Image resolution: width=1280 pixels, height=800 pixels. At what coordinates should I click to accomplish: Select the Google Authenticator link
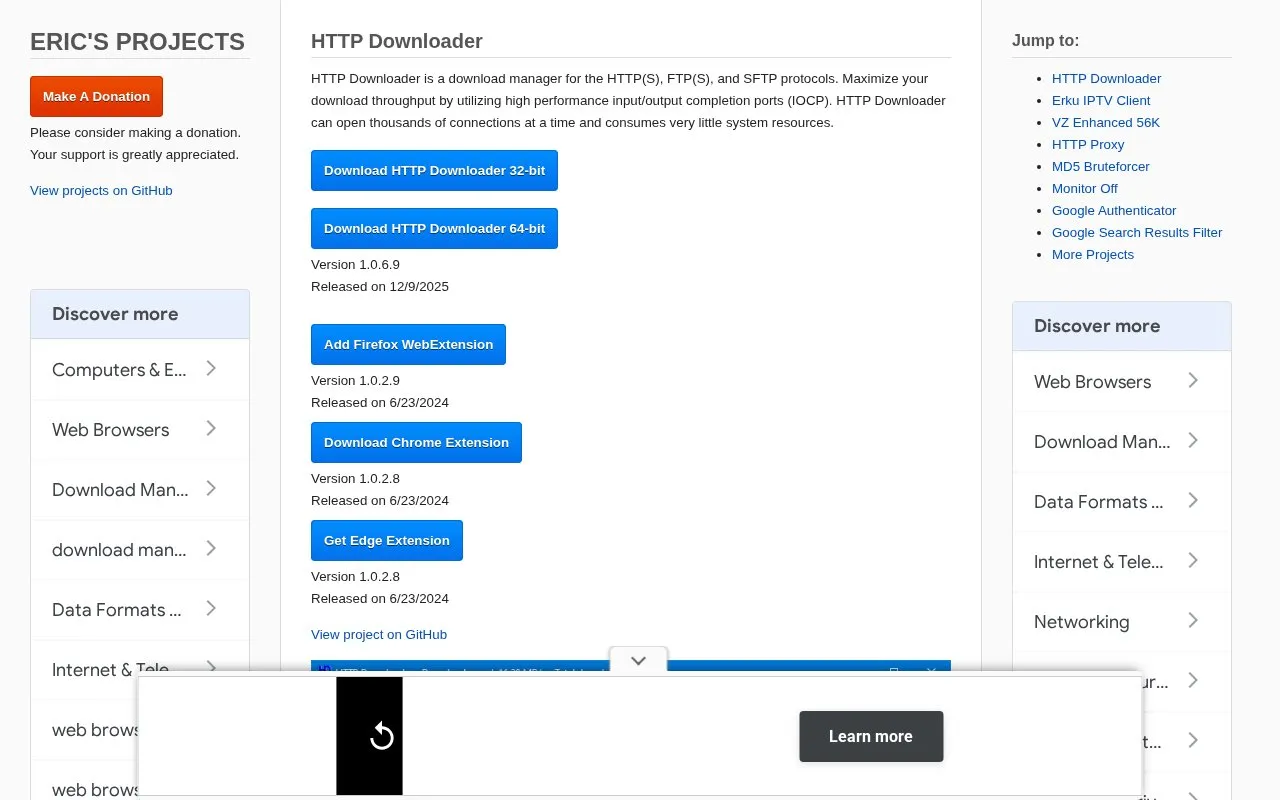(1114, 210)
